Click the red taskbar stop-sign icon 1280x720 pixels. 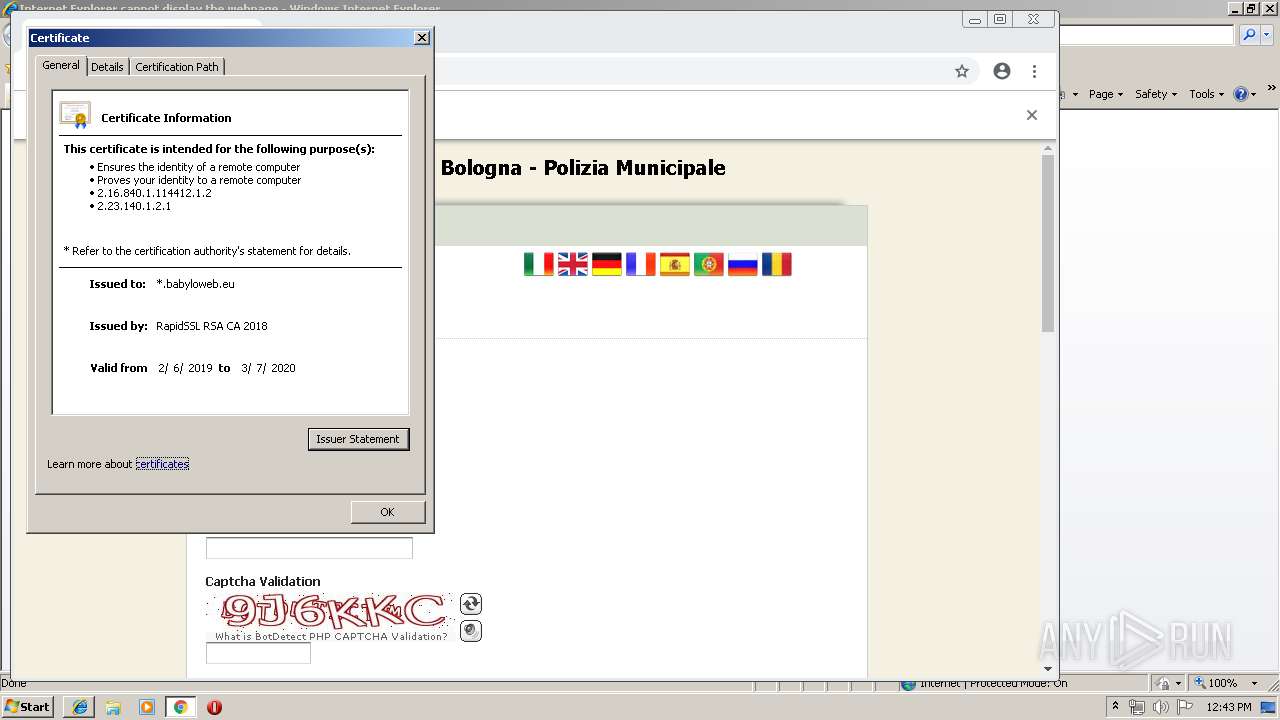coord(214,707)
